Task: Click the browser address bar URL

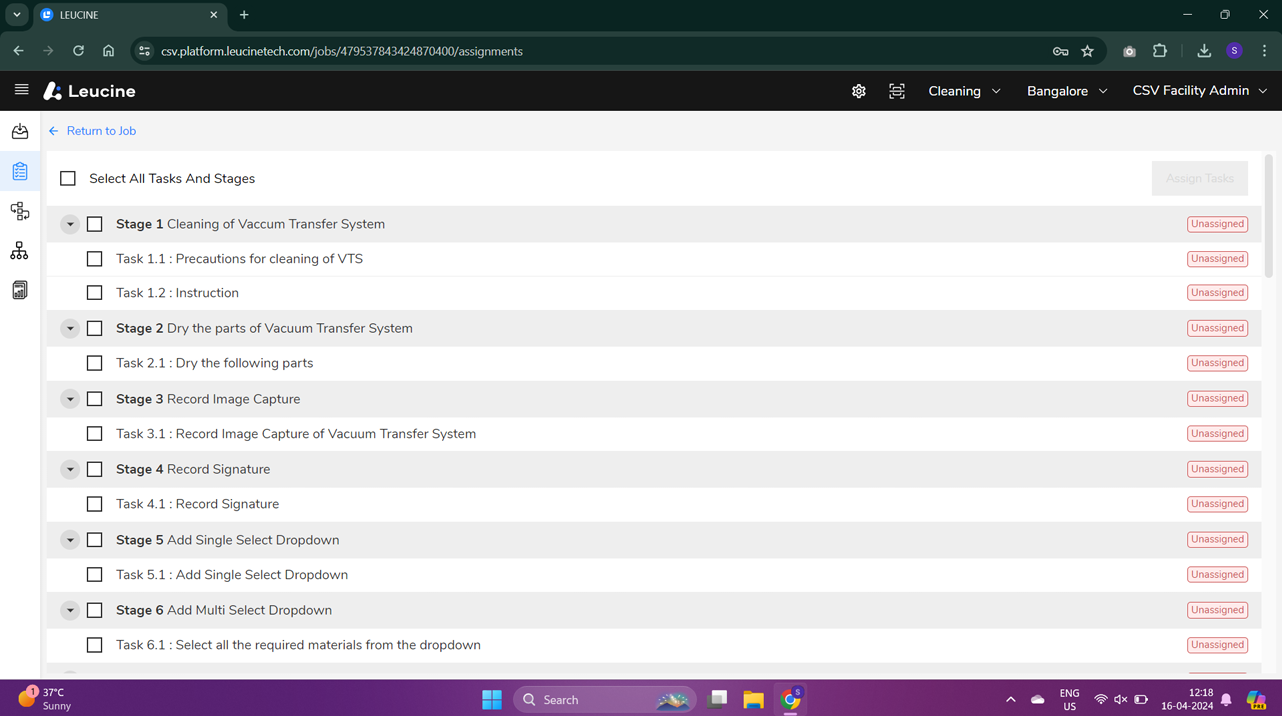Action: [x=342, y=51]
